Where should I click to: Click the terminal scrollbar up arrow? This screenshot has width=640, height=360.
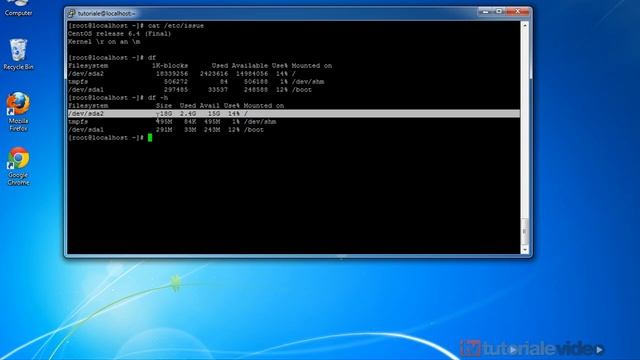click(x=525, y=25)
